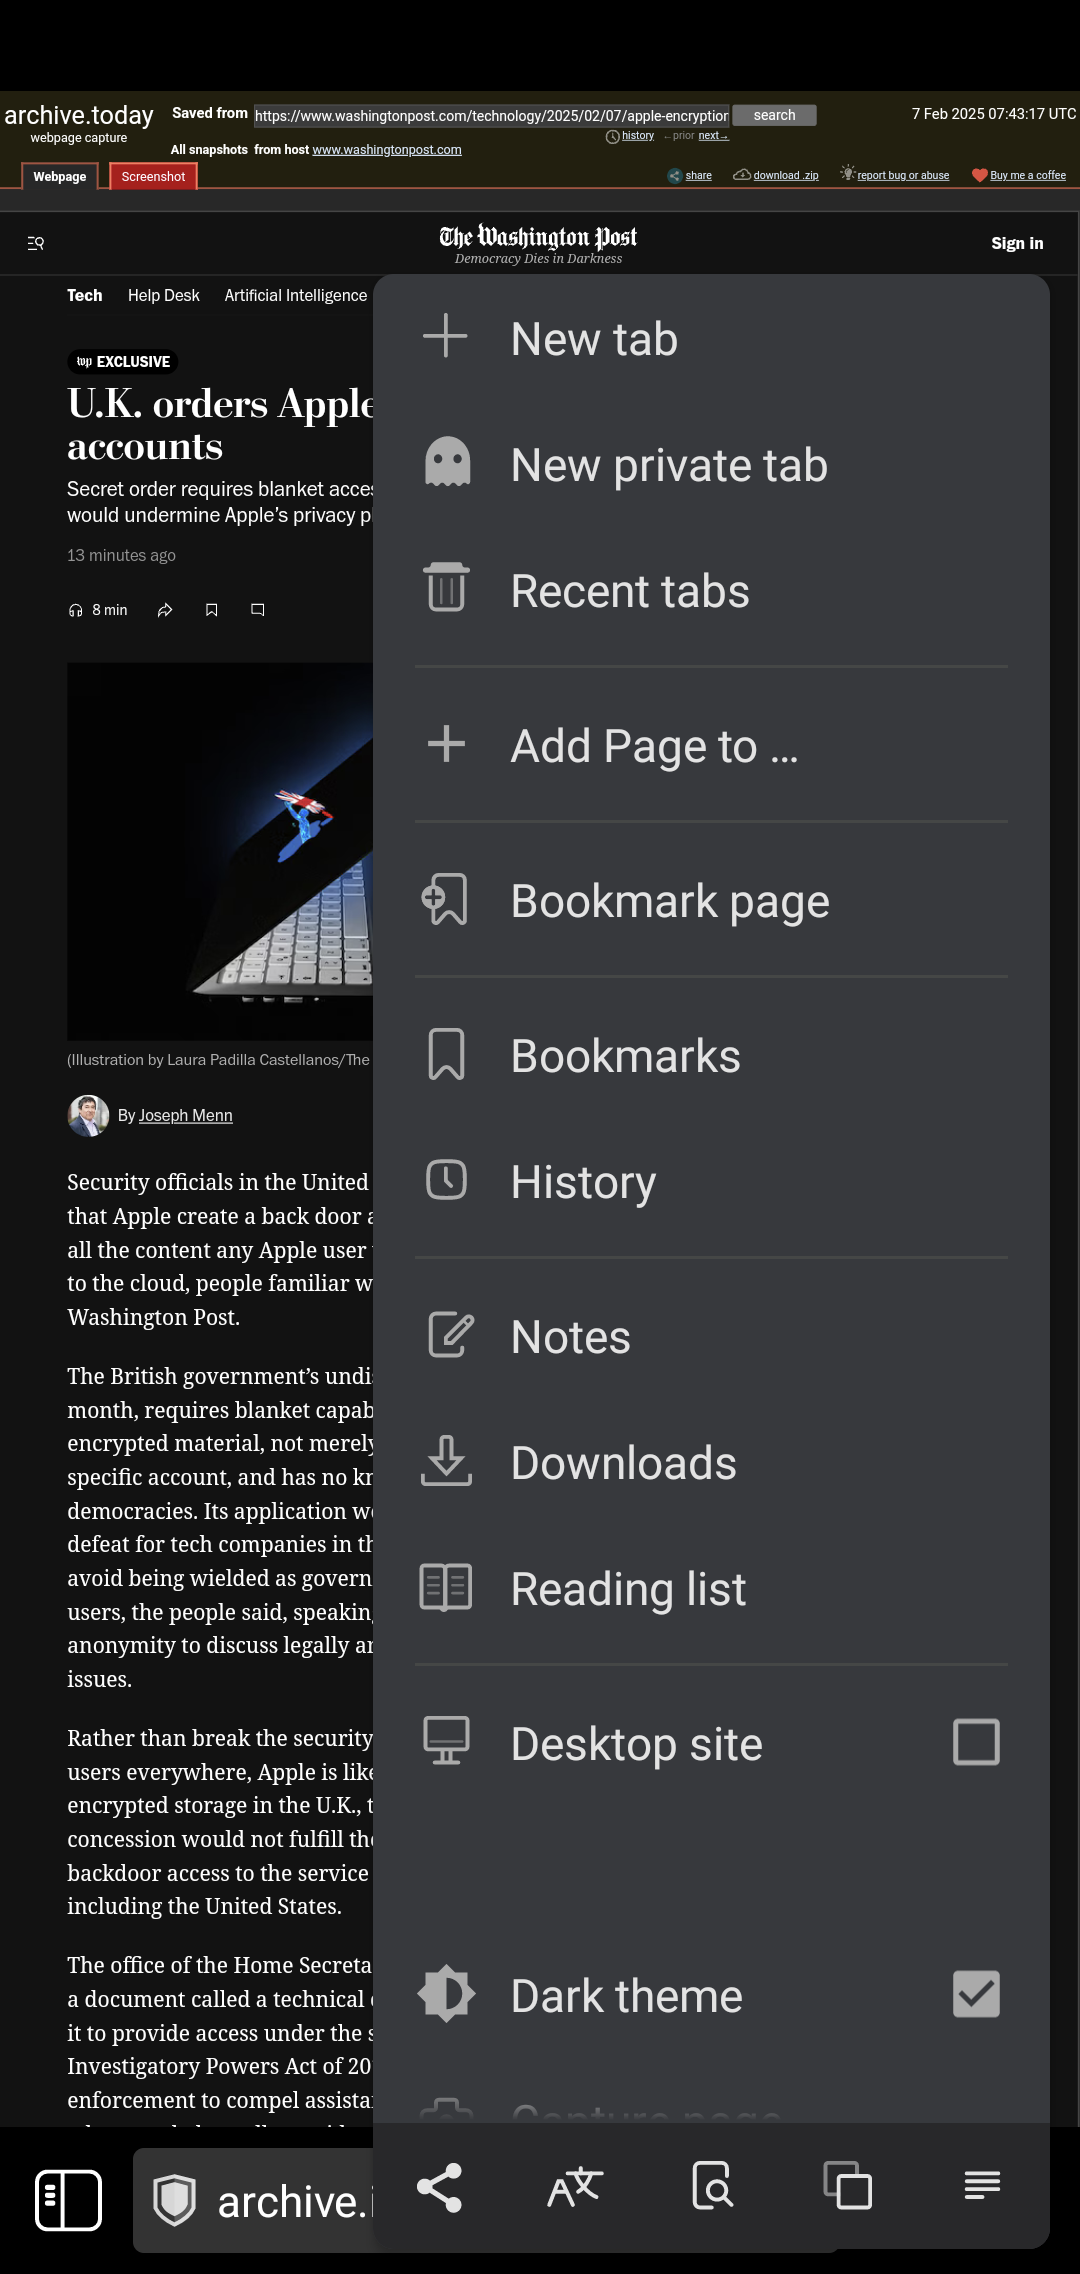1080x2274 pixels.
Task: Click the Joseph Menn author photo
Action: pyautogui.click(x=88, y=1115)
